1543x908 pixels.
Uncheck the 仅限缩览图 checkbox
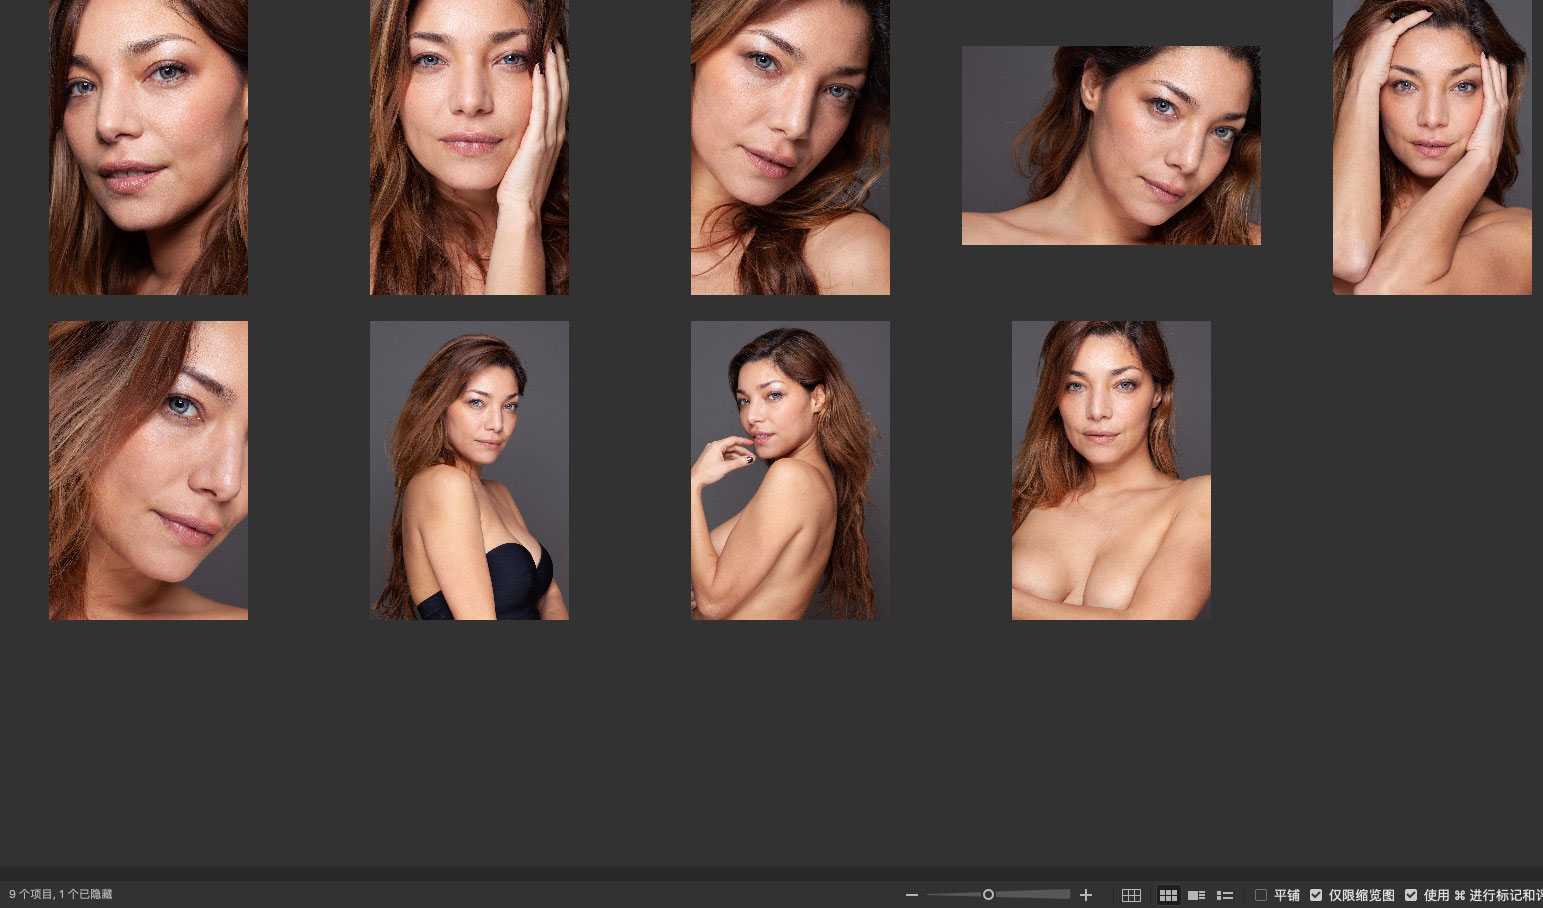click(x=1316, y=895)
